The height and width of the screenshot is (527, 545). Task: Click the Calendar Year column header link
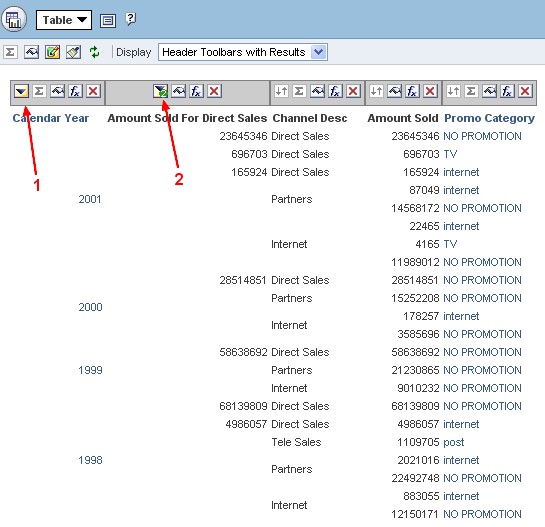pyautogui.click(x=51, y=118)
